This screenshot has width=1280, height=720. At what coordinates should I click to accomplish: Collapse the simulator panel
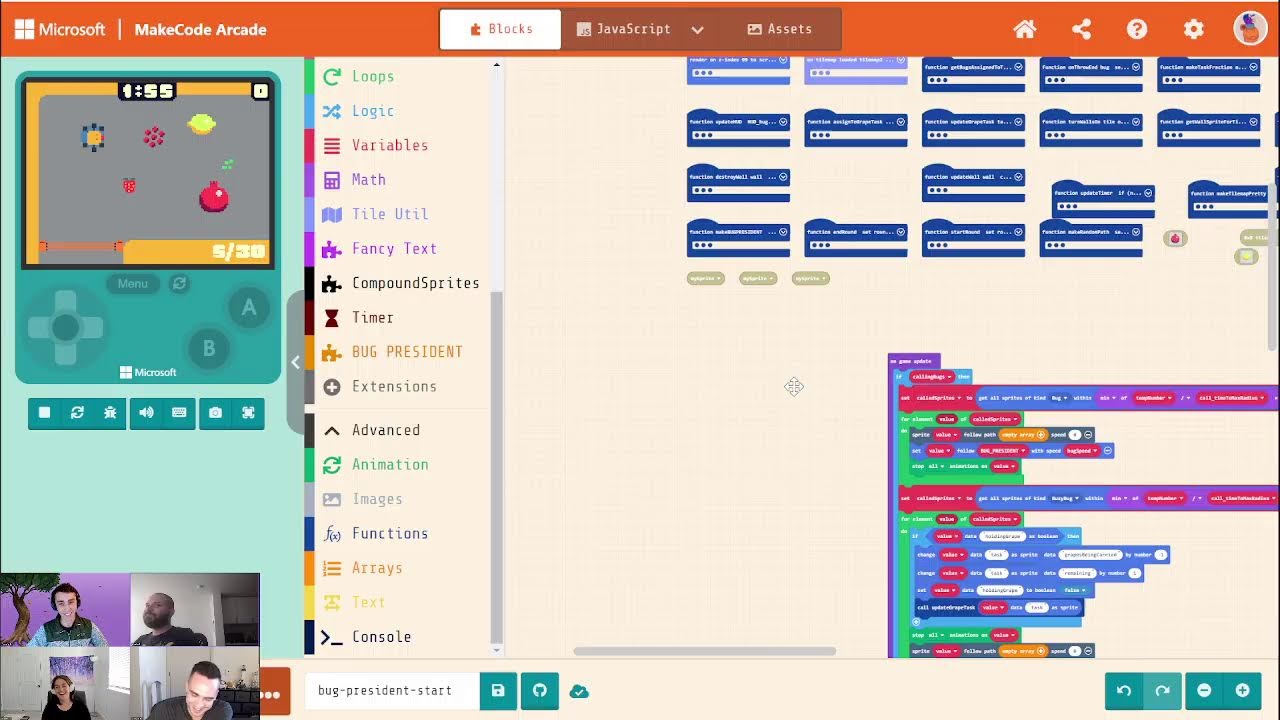click(x=295, y=362)
